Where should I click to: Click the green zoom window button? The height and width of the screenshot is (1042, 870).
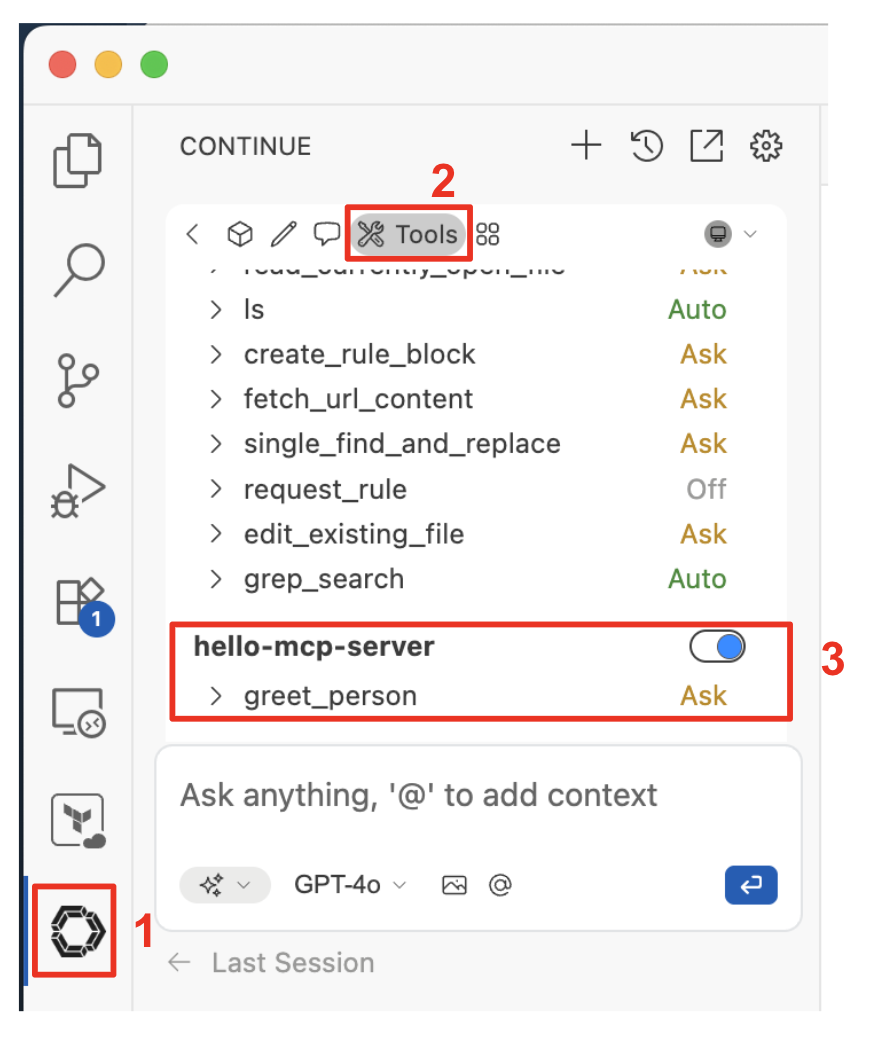pos(154,64)
